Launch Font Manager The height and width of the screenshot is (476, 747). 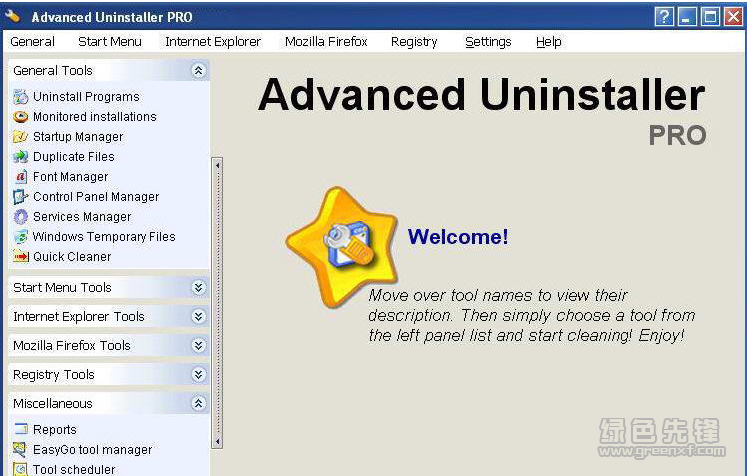[71, 177]
